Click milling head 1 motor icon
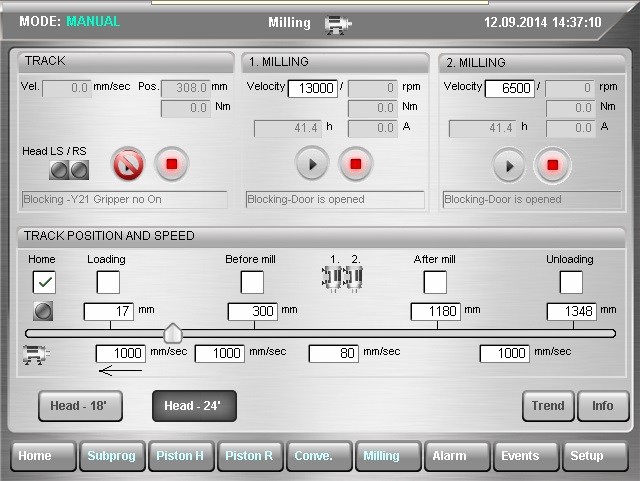 point(333,278)
